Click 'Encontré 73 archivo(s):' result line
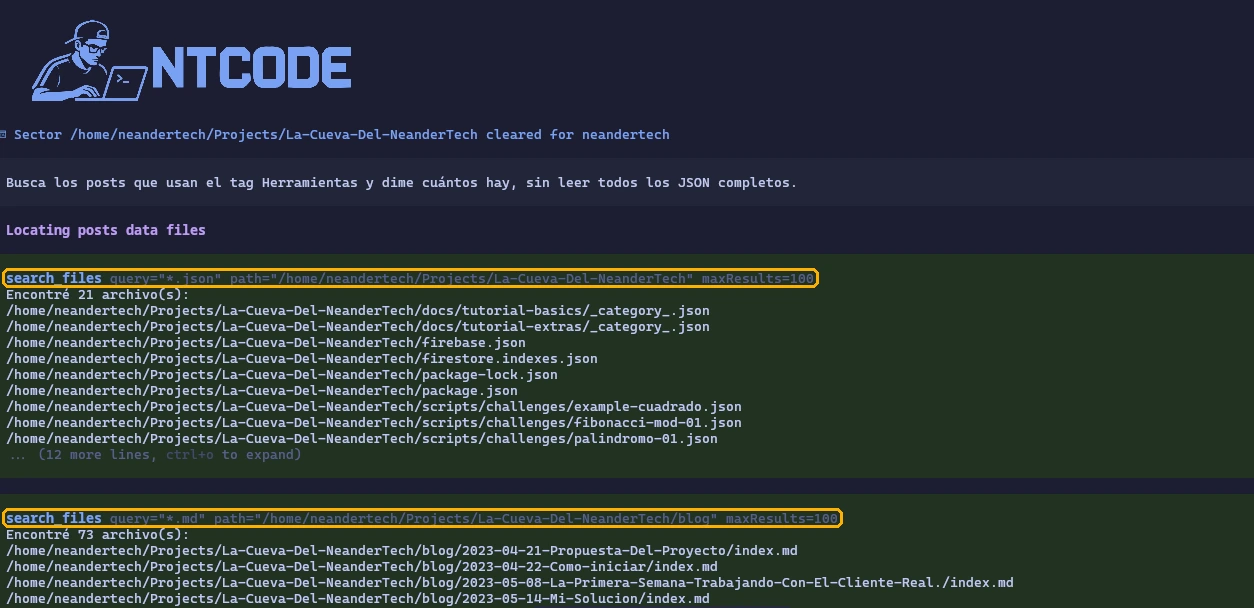Image resolution: width=1254 pixels, height=608 pixels. point(98,534)
